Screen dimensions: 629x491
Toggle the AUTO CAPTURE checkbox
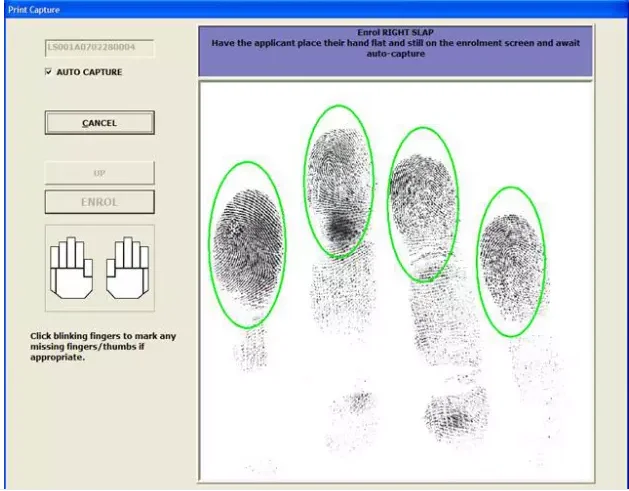48,72
